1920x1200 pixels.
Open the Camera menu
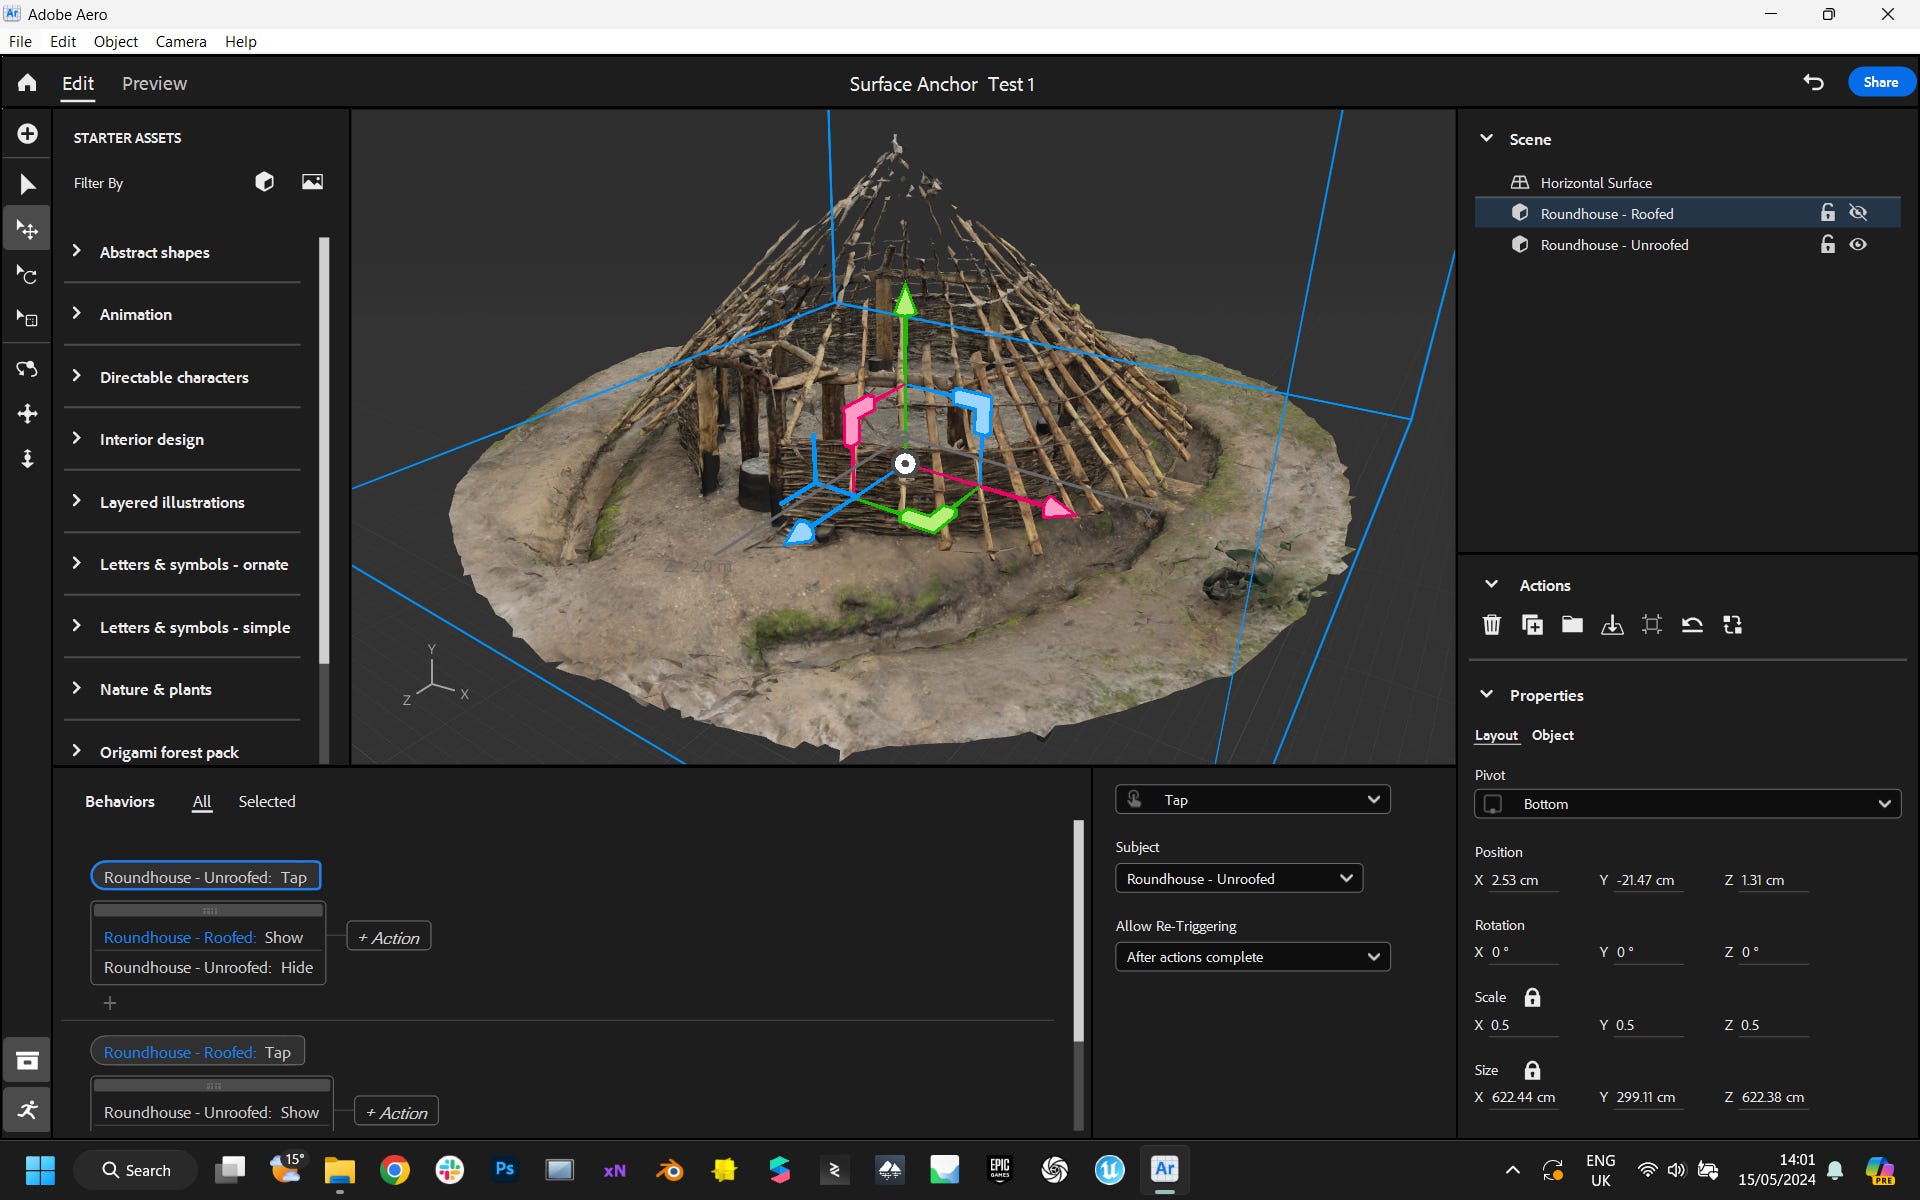click(x=181, y=41)
